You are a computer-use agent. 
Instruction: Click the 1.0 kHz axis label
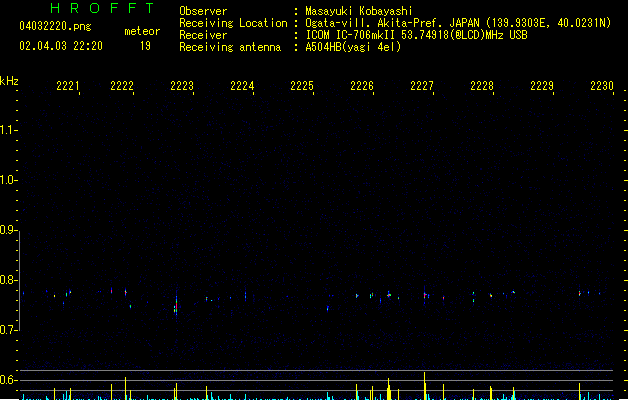8,180
